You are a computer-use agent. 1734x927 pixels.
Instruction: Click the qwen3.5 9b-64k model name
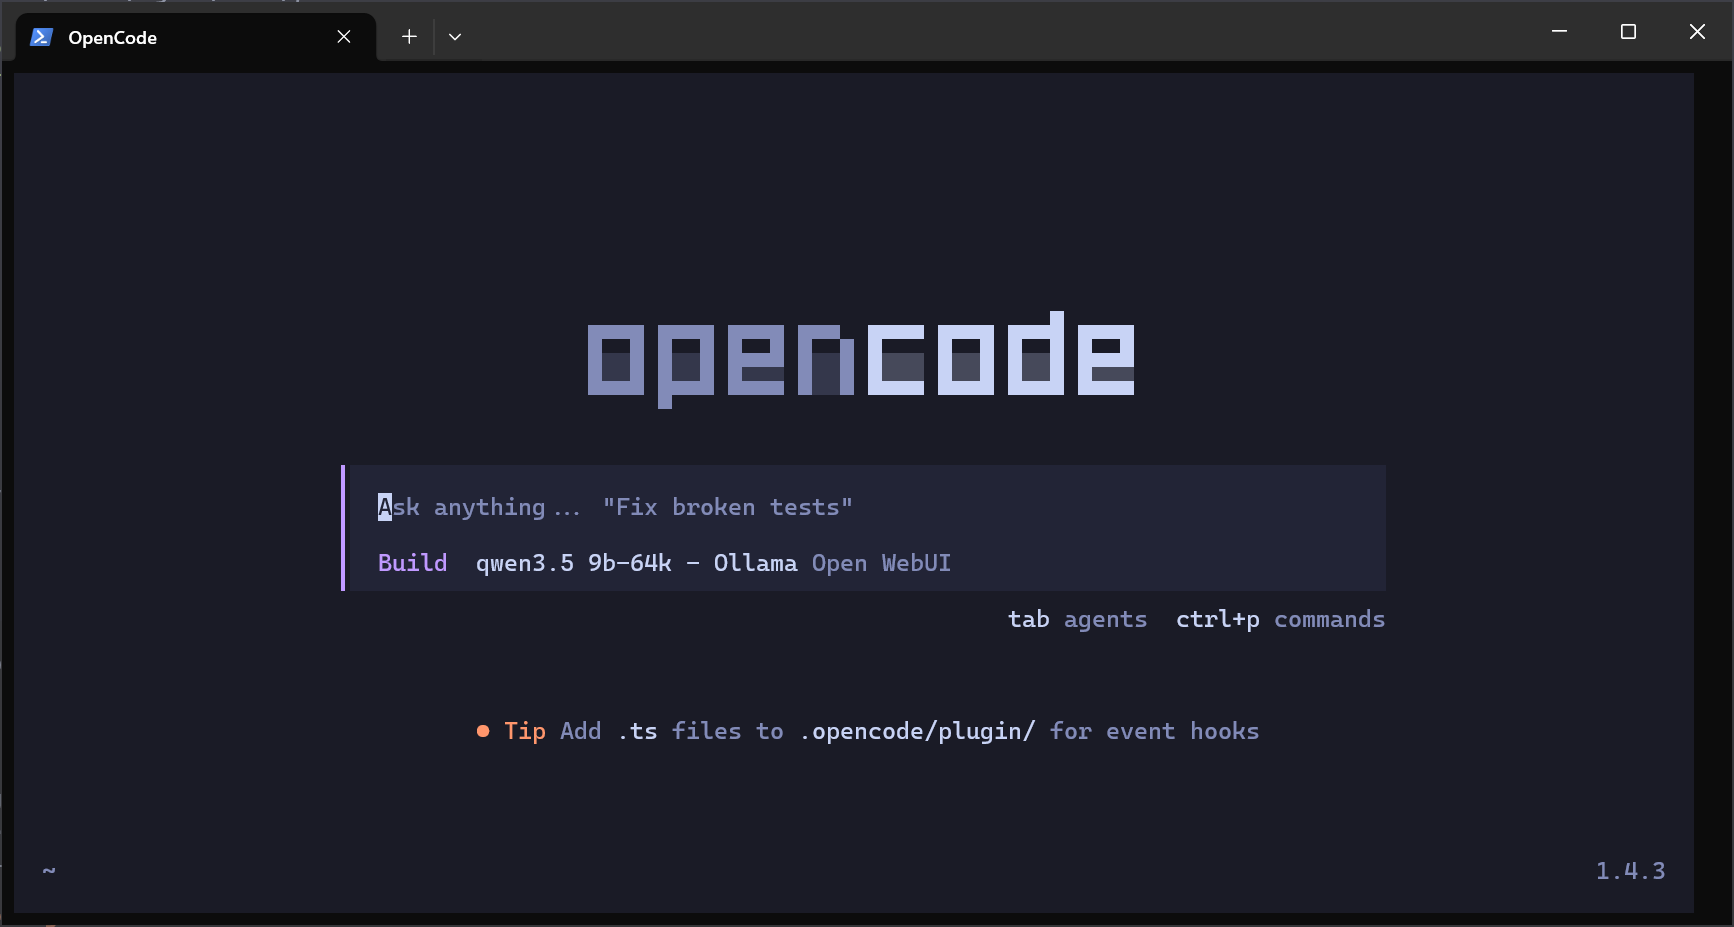[x=574, y=563]
